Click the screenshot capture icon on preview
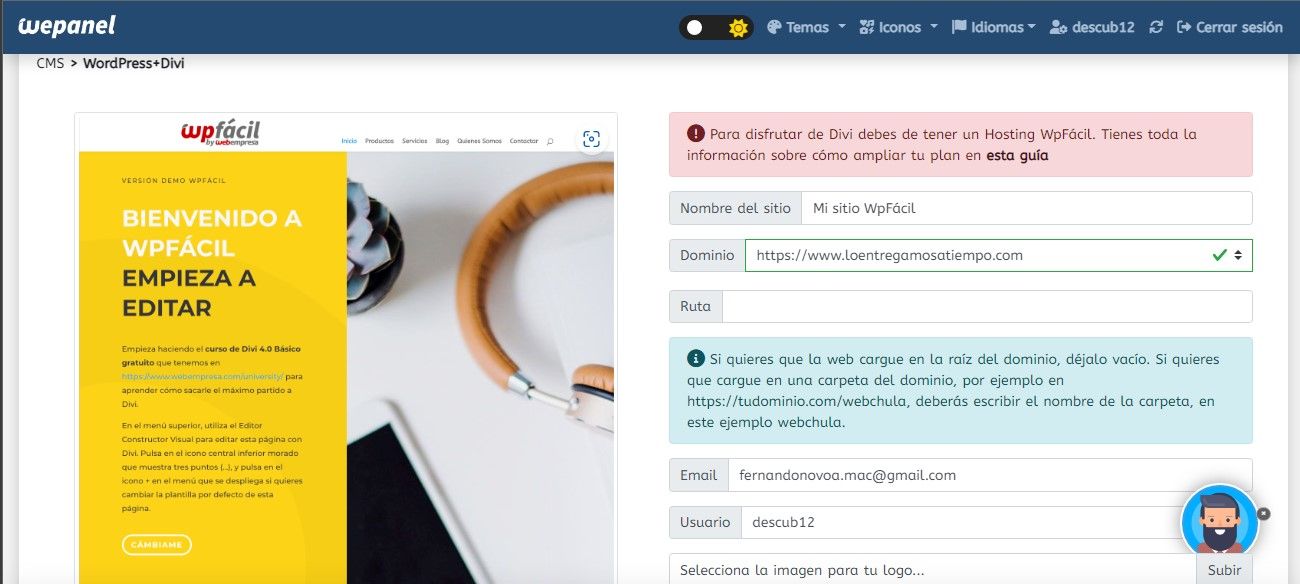 591,139
